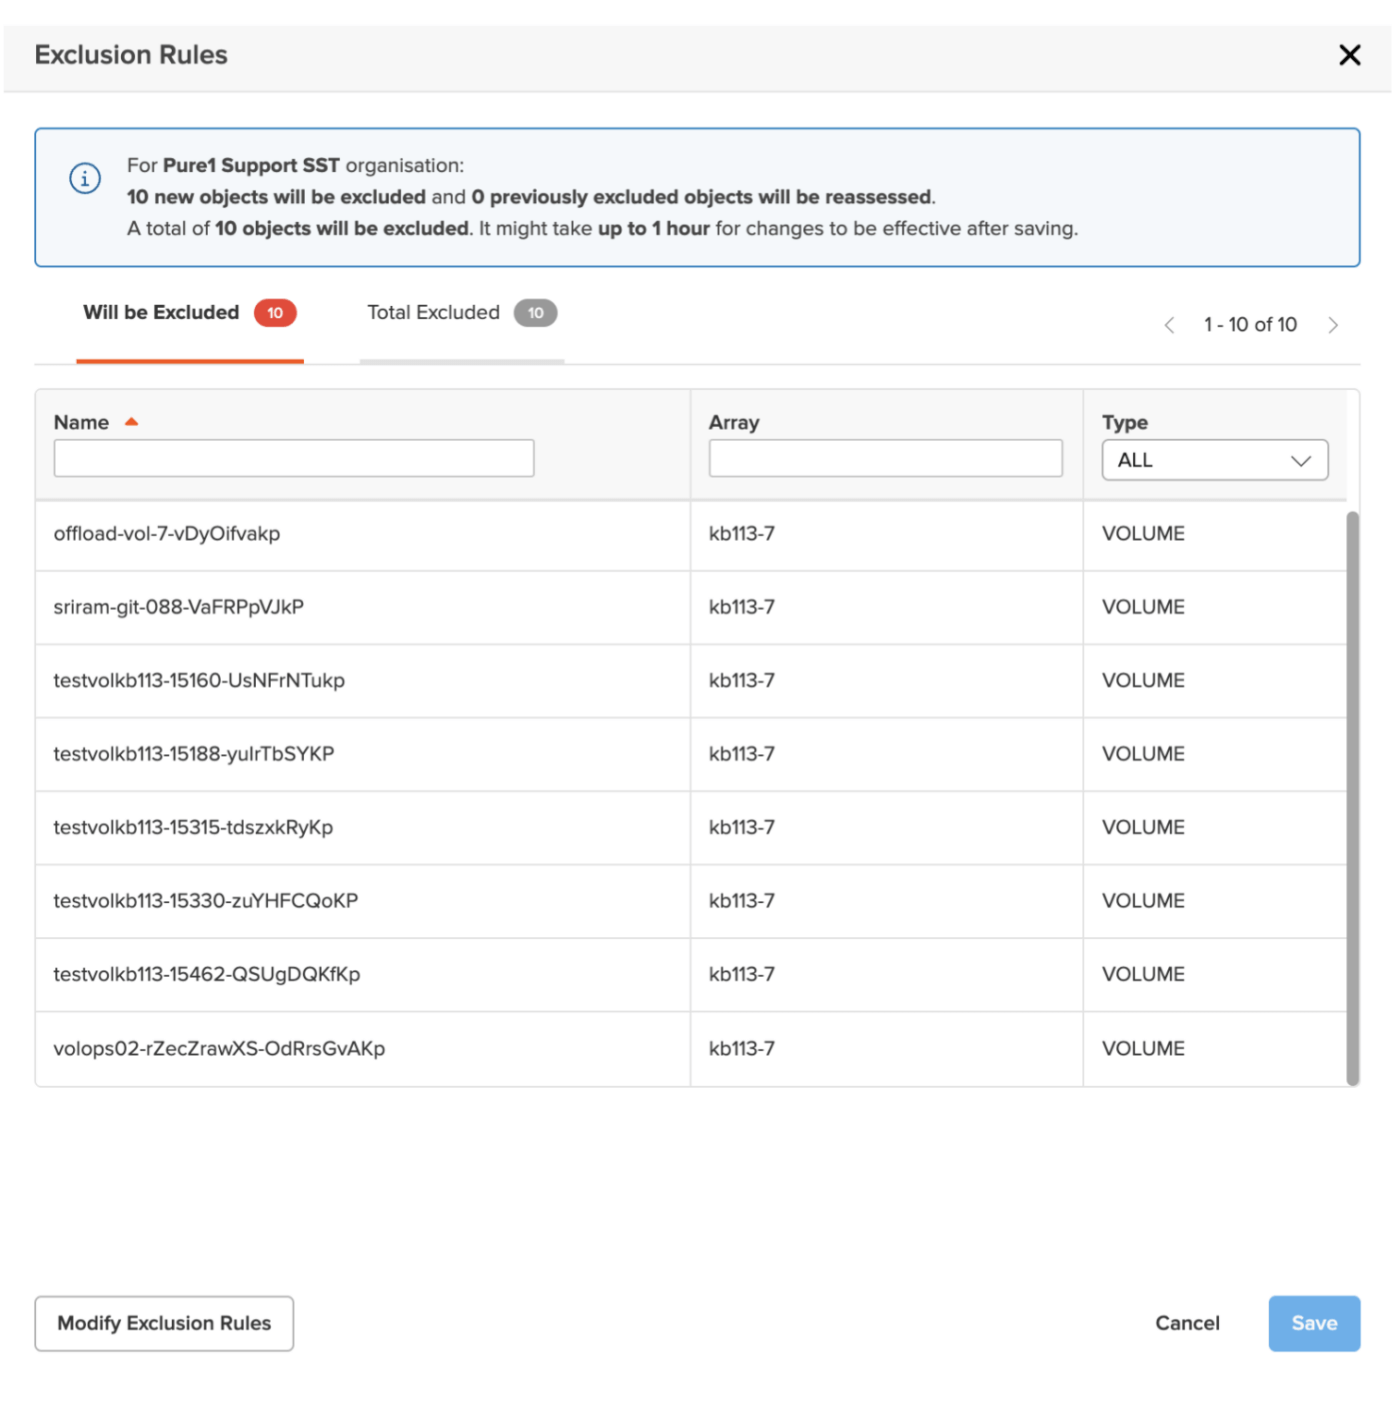This screenshot has width=1400, height=1403.
Task: Select row testvolkb113-15330-zuYHFCQoKP
Action: point(691,901)
